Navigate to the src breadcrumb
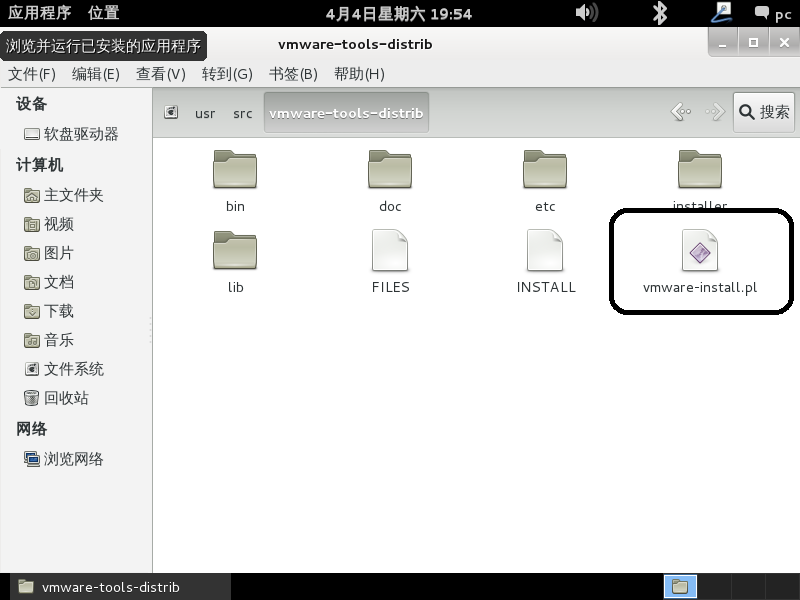This screenshot has width=800, height=600. click(x=242, y=113)
